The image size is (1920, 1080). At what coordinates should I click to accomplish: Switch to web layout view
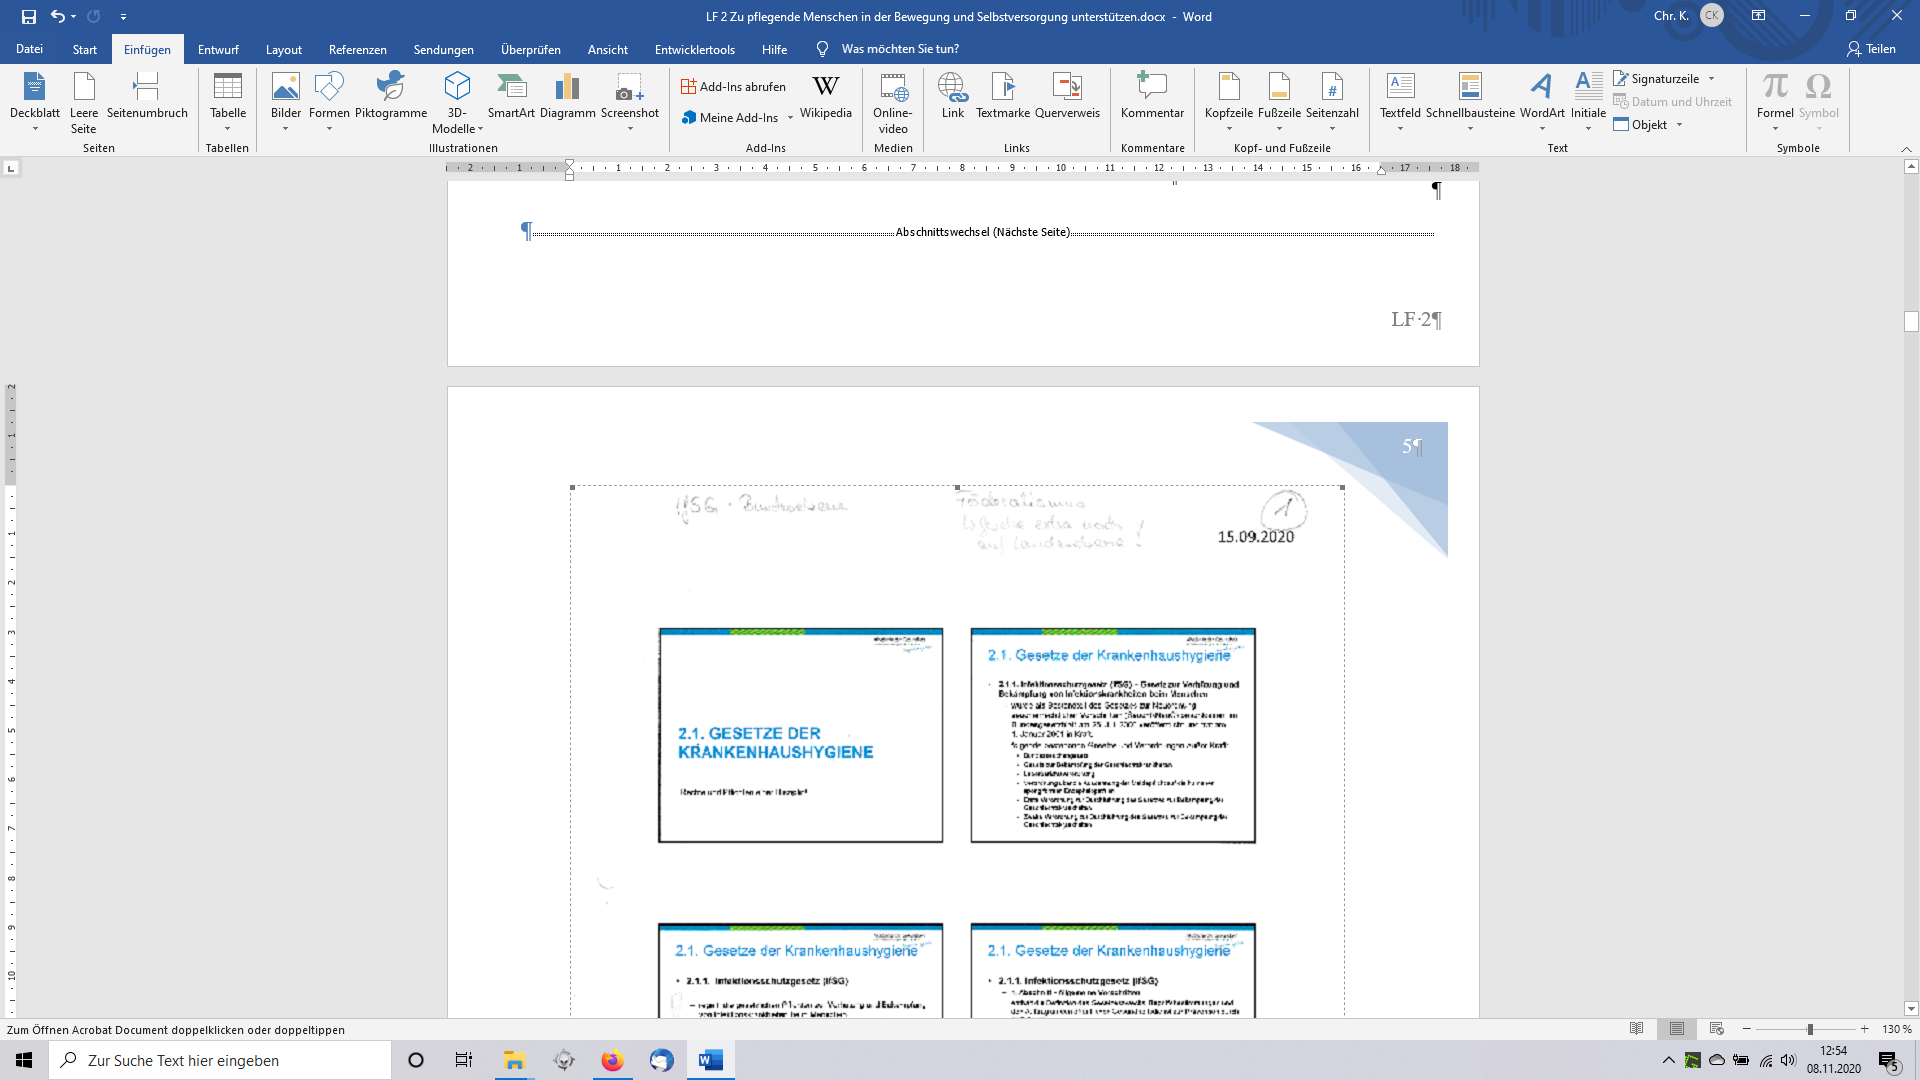coord(1717,1029)
